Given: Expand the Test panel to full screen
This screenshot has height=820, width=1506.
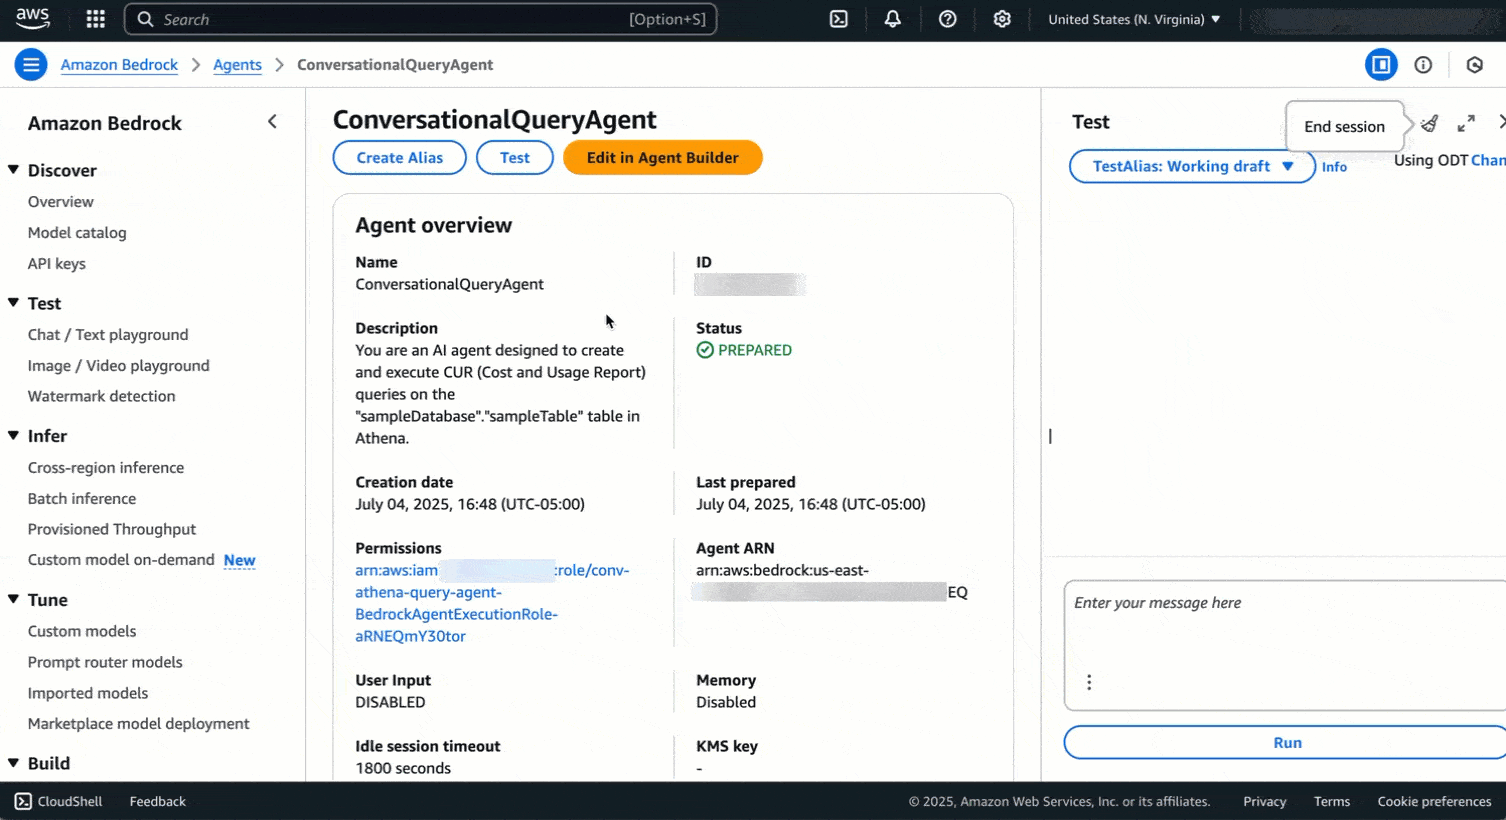Looking at the screenshot, I should 1466,123.
